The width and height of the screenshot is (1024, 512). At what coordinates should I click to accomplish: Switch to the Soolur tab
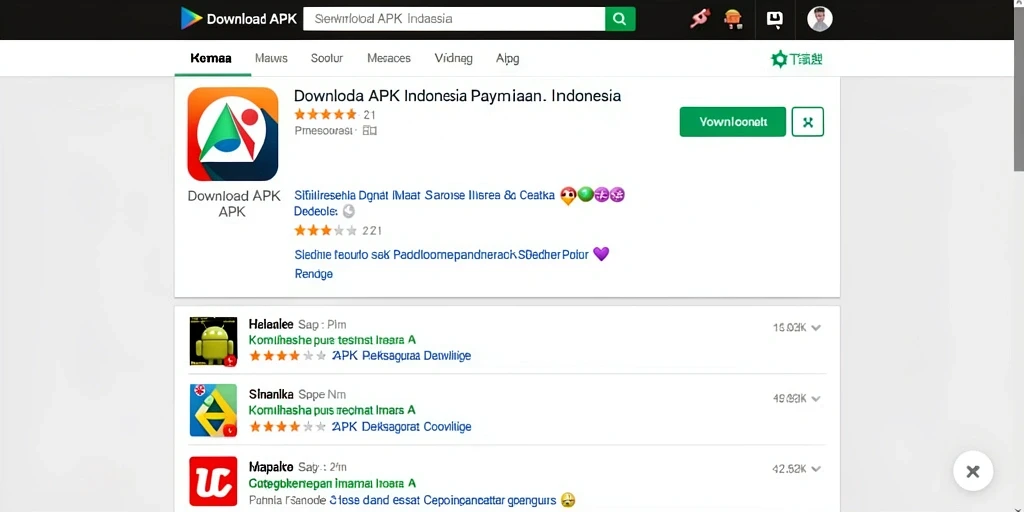pos(327,58)
